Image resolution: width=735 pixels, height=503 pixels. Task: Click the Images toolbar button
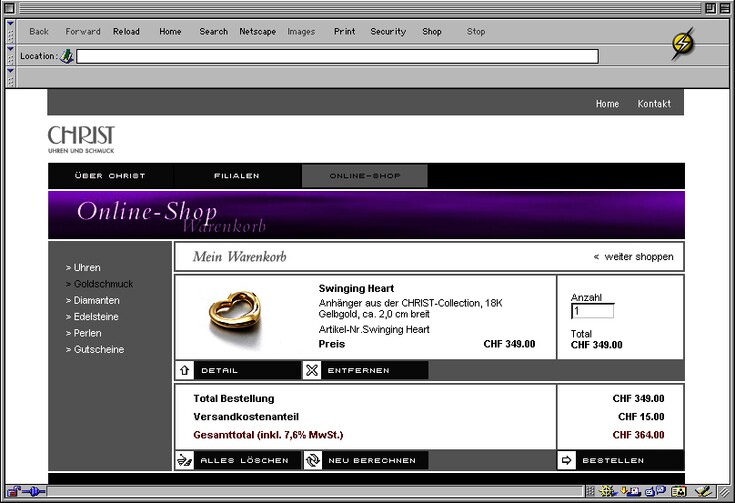point(301,31)
